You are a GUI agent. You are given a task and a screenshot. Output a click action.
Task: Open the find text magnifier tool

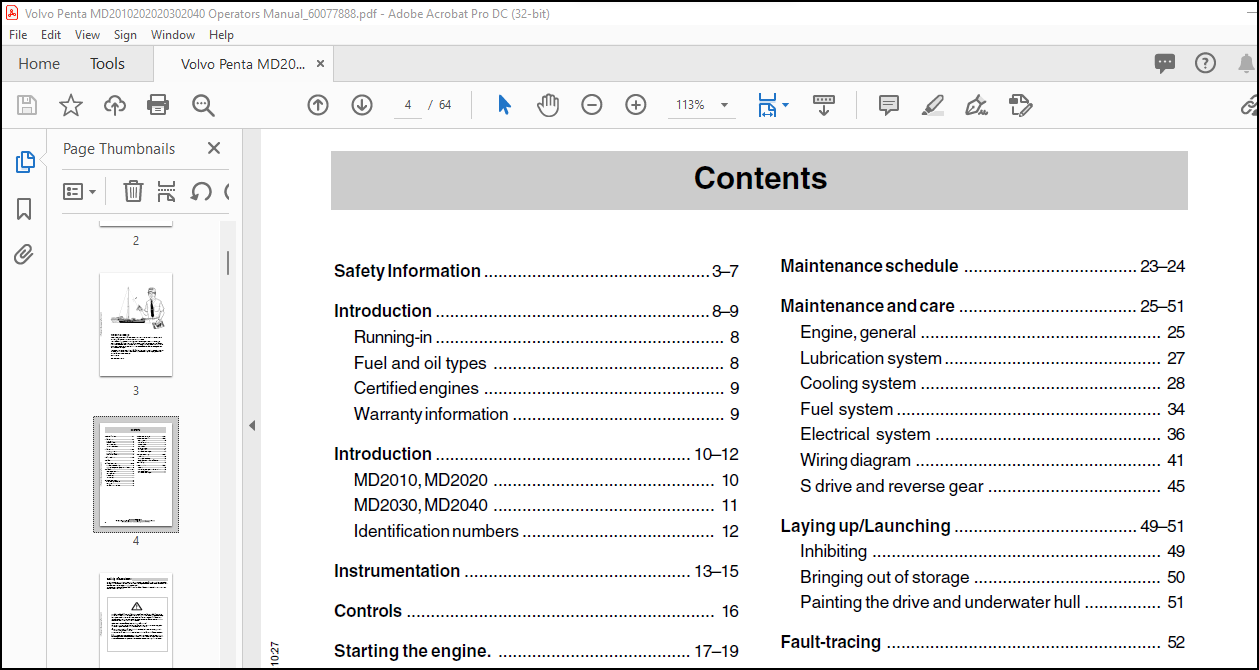(x=203, y=105)
